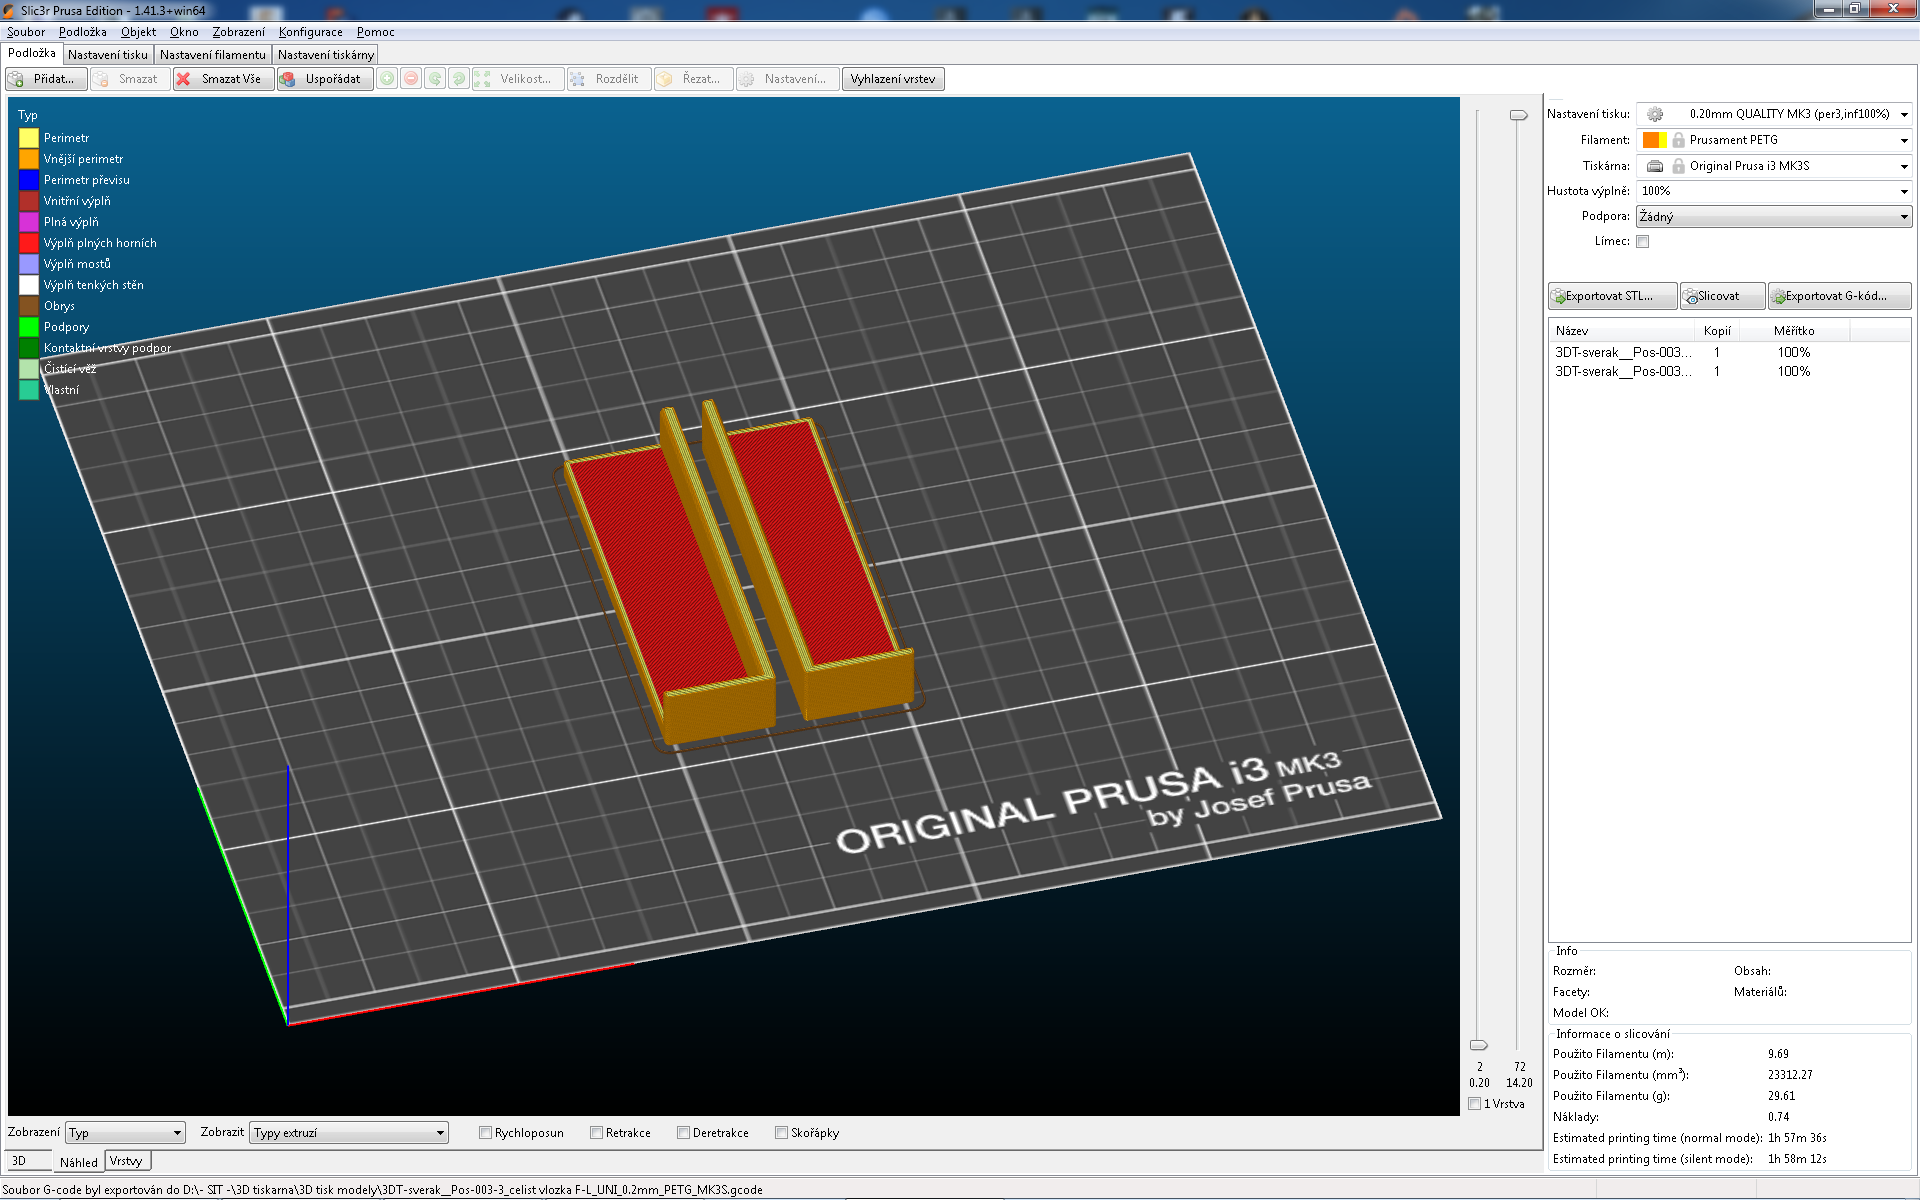Click the rotate counter-clockwise icon
This screenshot has width=1920, height=1200.
[435, 79]
